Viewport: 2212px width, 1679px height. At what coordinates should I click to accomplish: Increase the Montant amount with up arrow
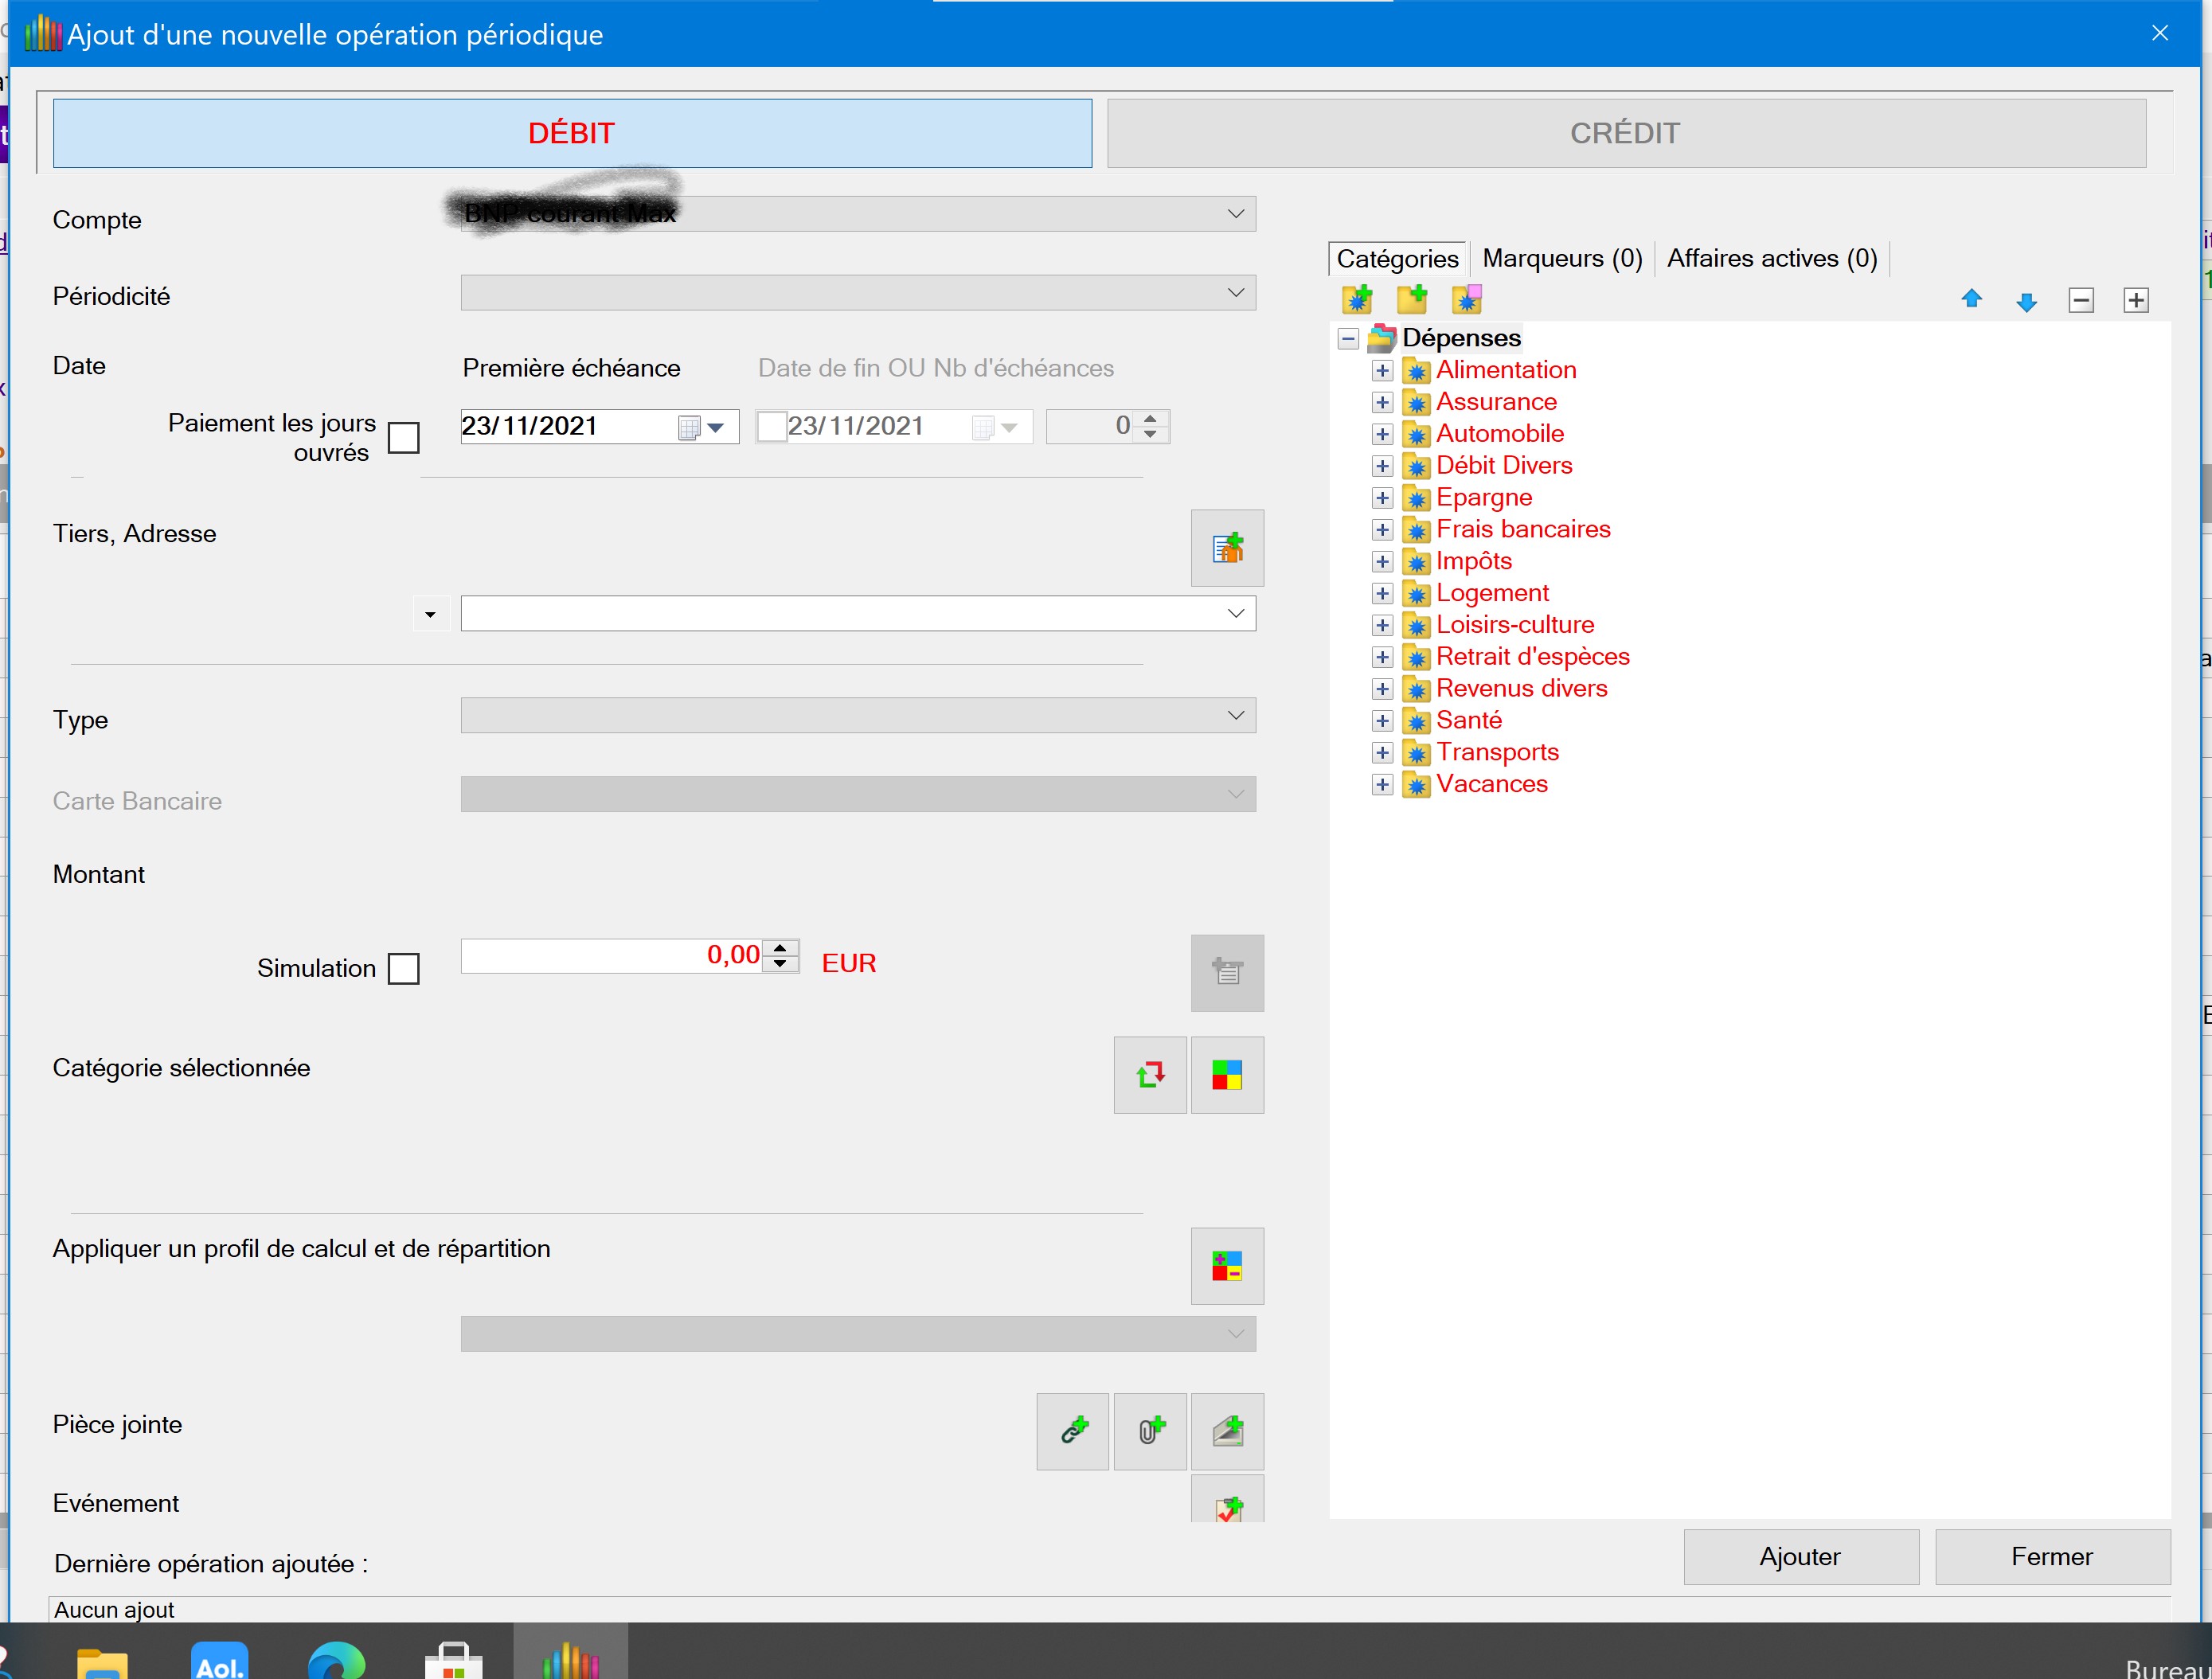[x=780, y=947]
